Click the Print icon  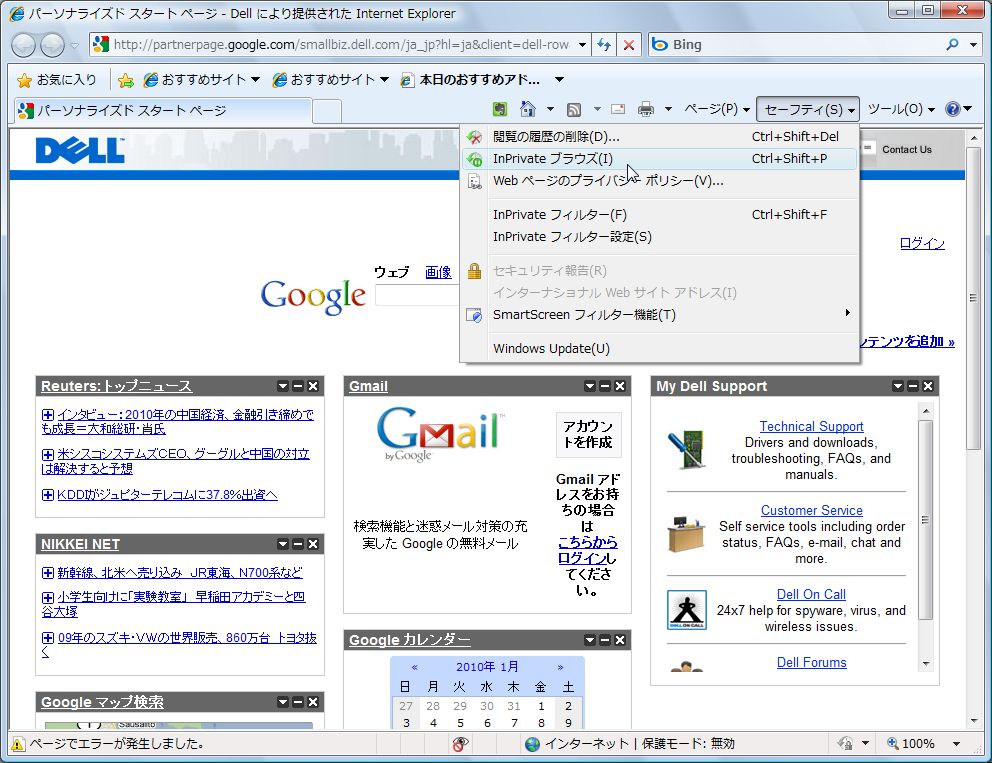646,109
